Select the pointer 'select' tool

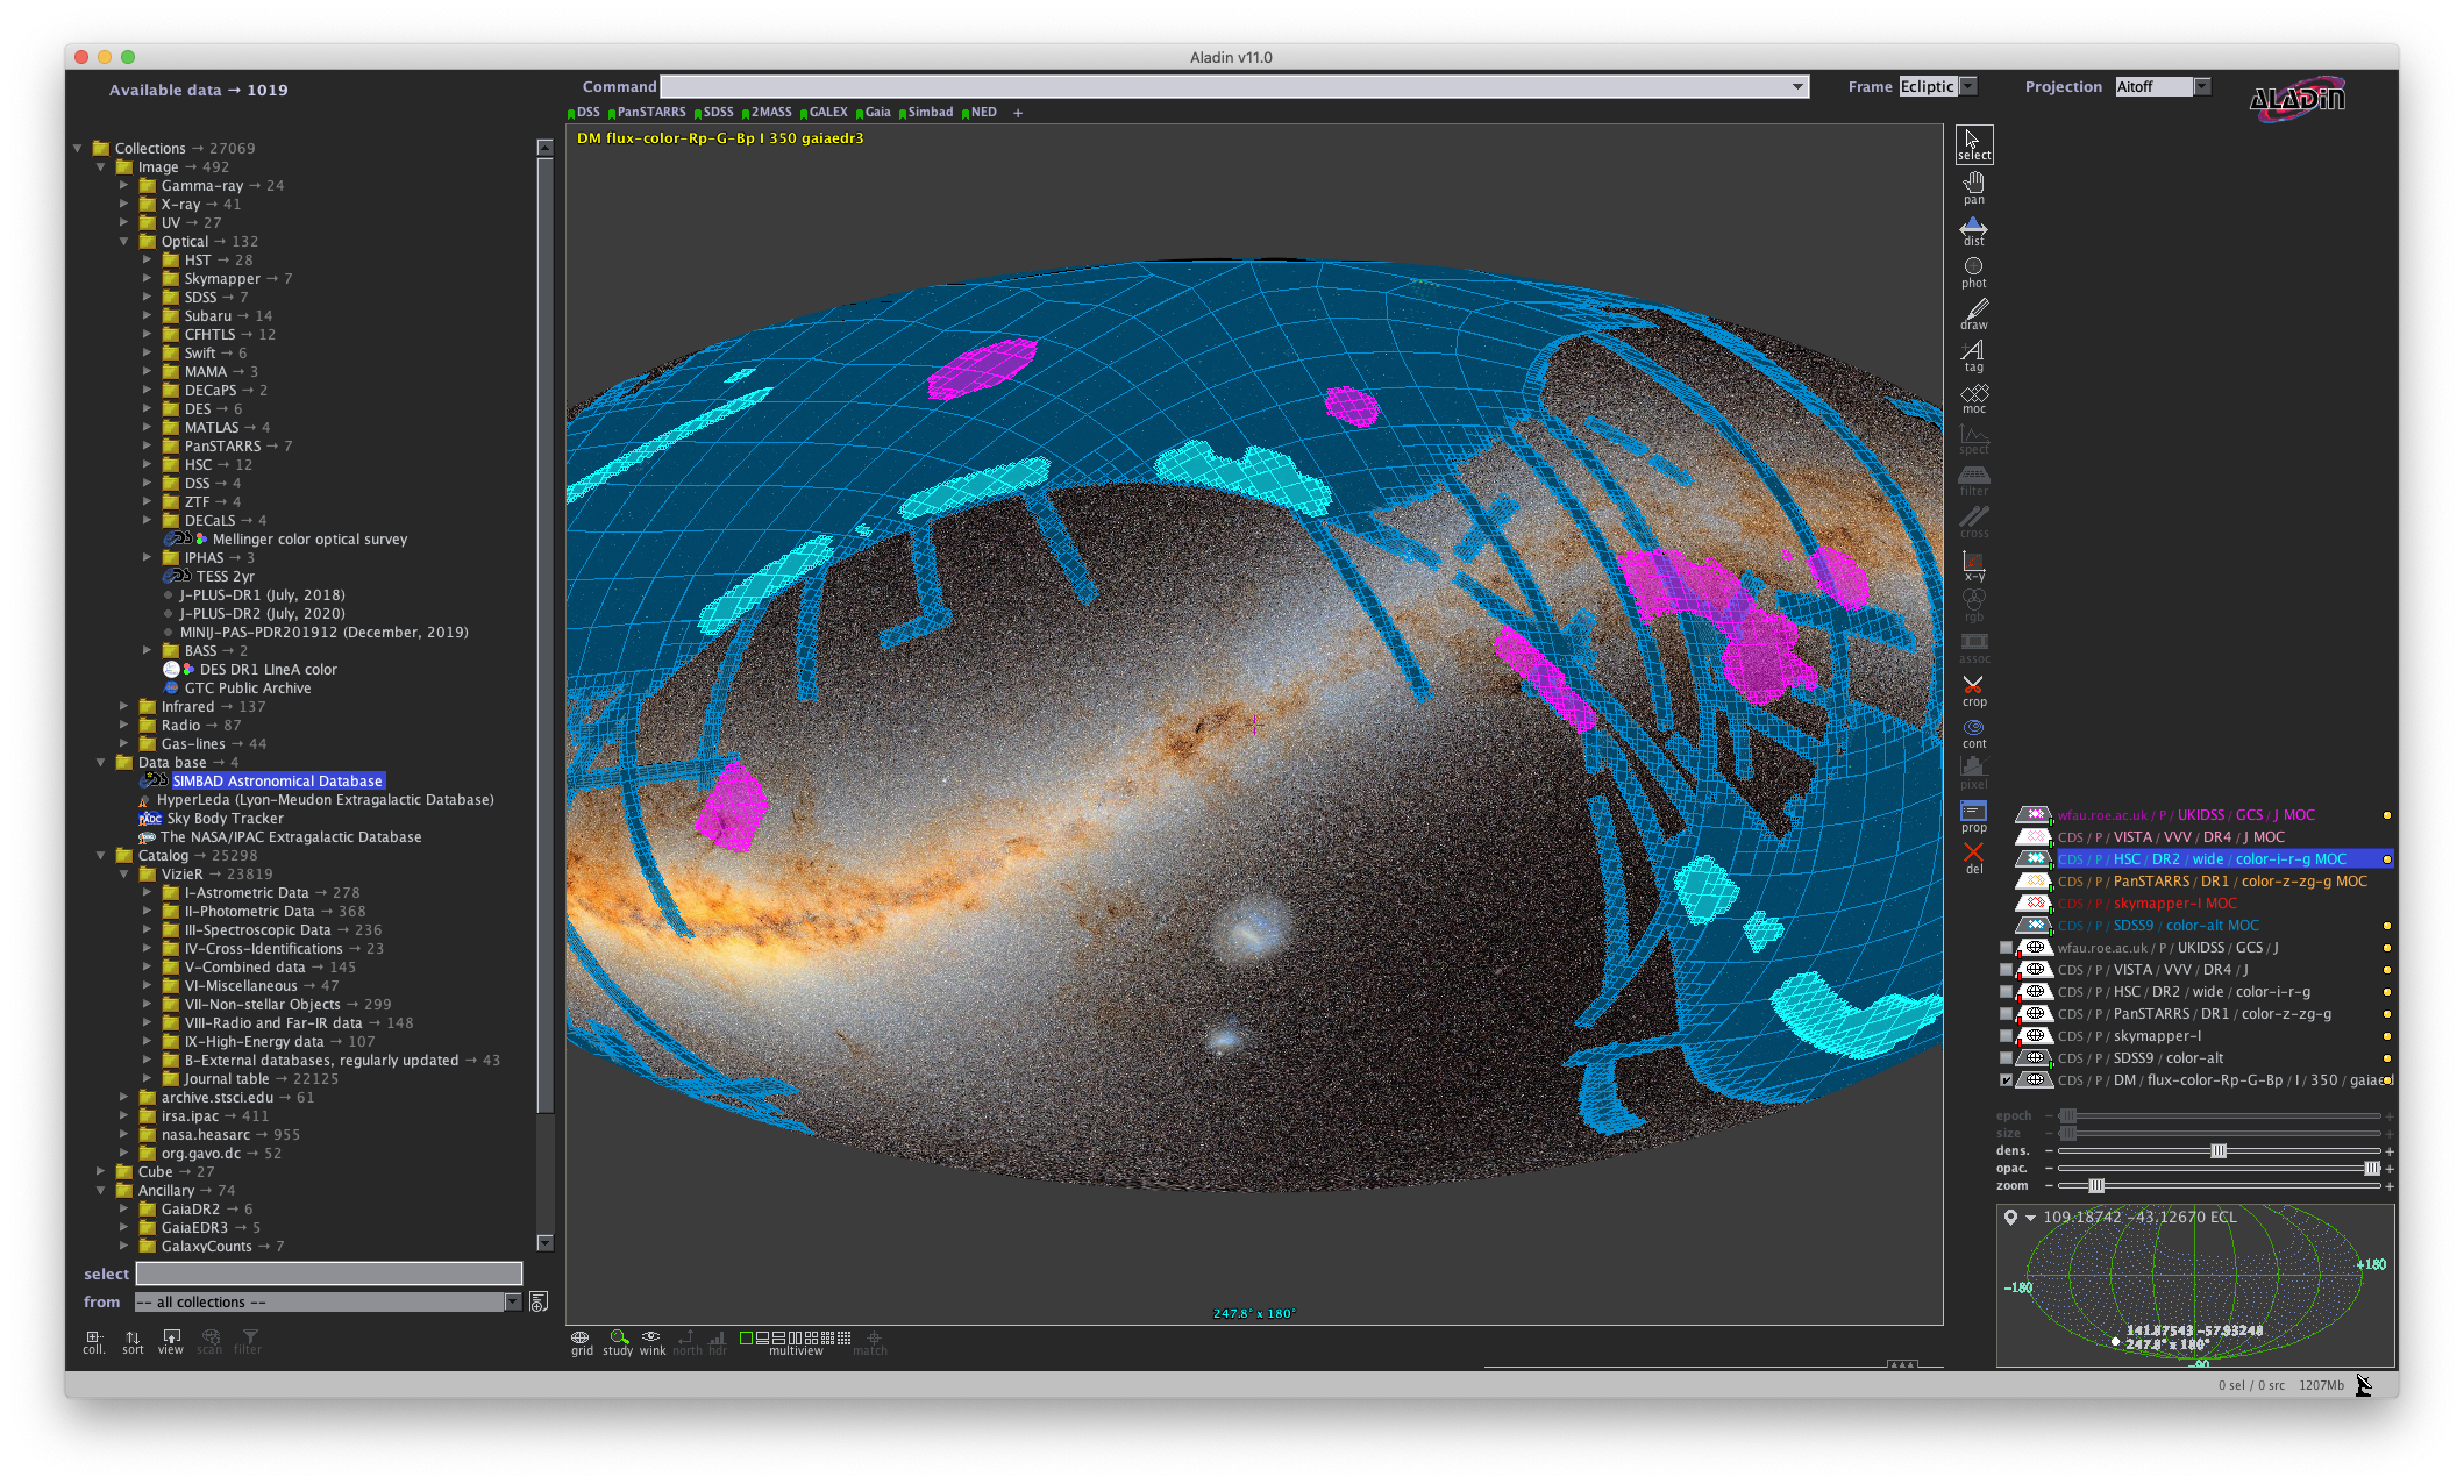(1974, 144)
